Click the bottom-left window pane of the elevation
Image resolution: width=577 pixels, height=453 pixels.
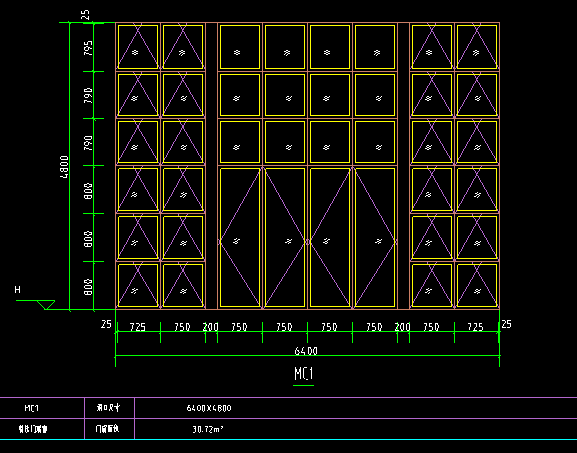pyautogui.click(x=138, y=285)
